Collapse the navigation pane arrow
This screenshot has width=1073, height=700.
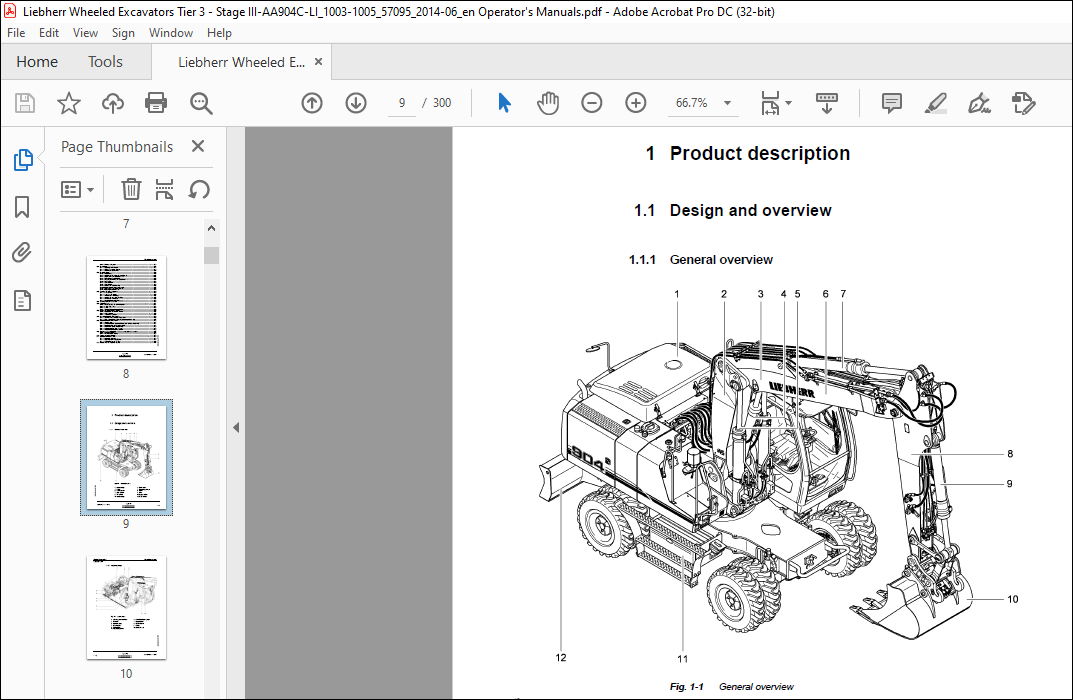(x=236, y=428)
